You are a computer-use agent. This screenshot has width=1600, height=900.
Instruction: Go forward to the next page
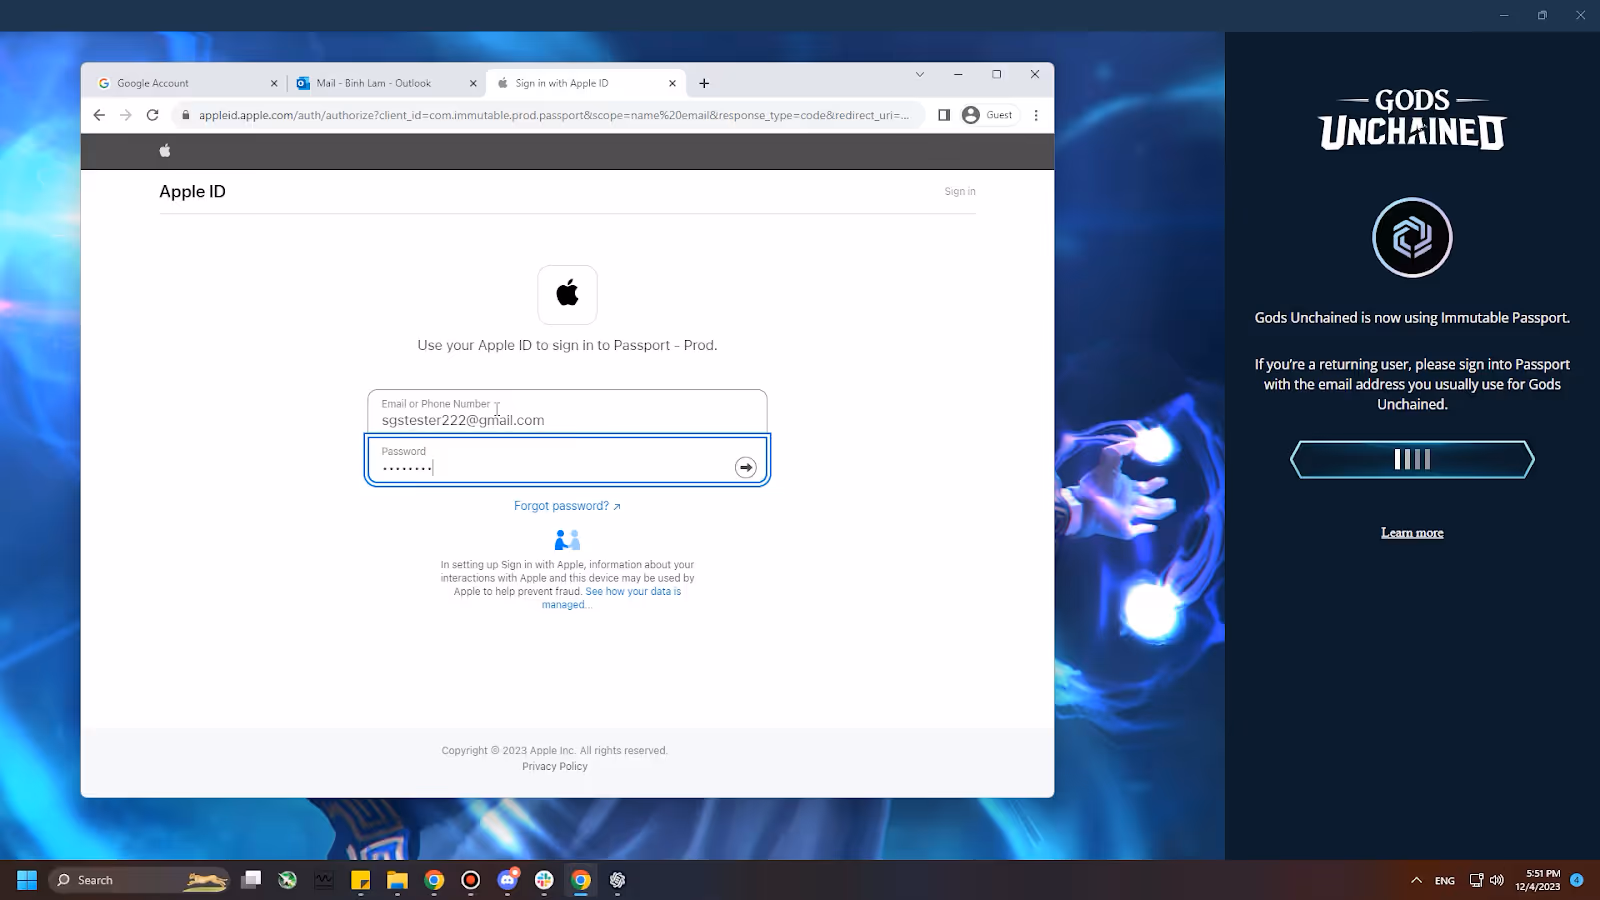coord(126,115)
